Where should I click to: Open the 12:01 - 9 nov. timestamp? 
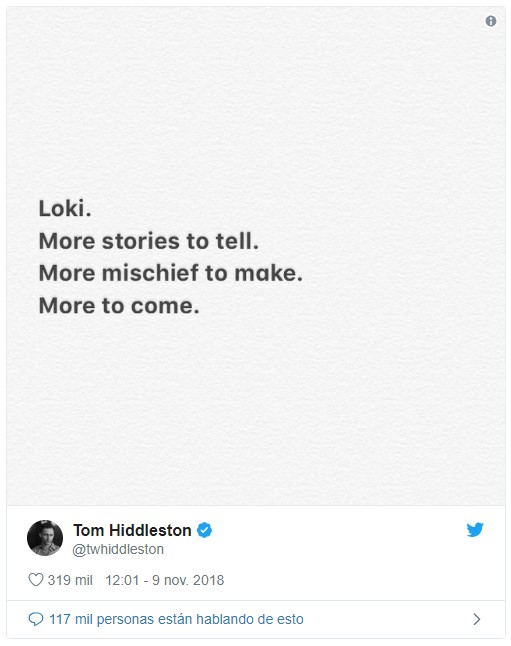pos(165,580)
